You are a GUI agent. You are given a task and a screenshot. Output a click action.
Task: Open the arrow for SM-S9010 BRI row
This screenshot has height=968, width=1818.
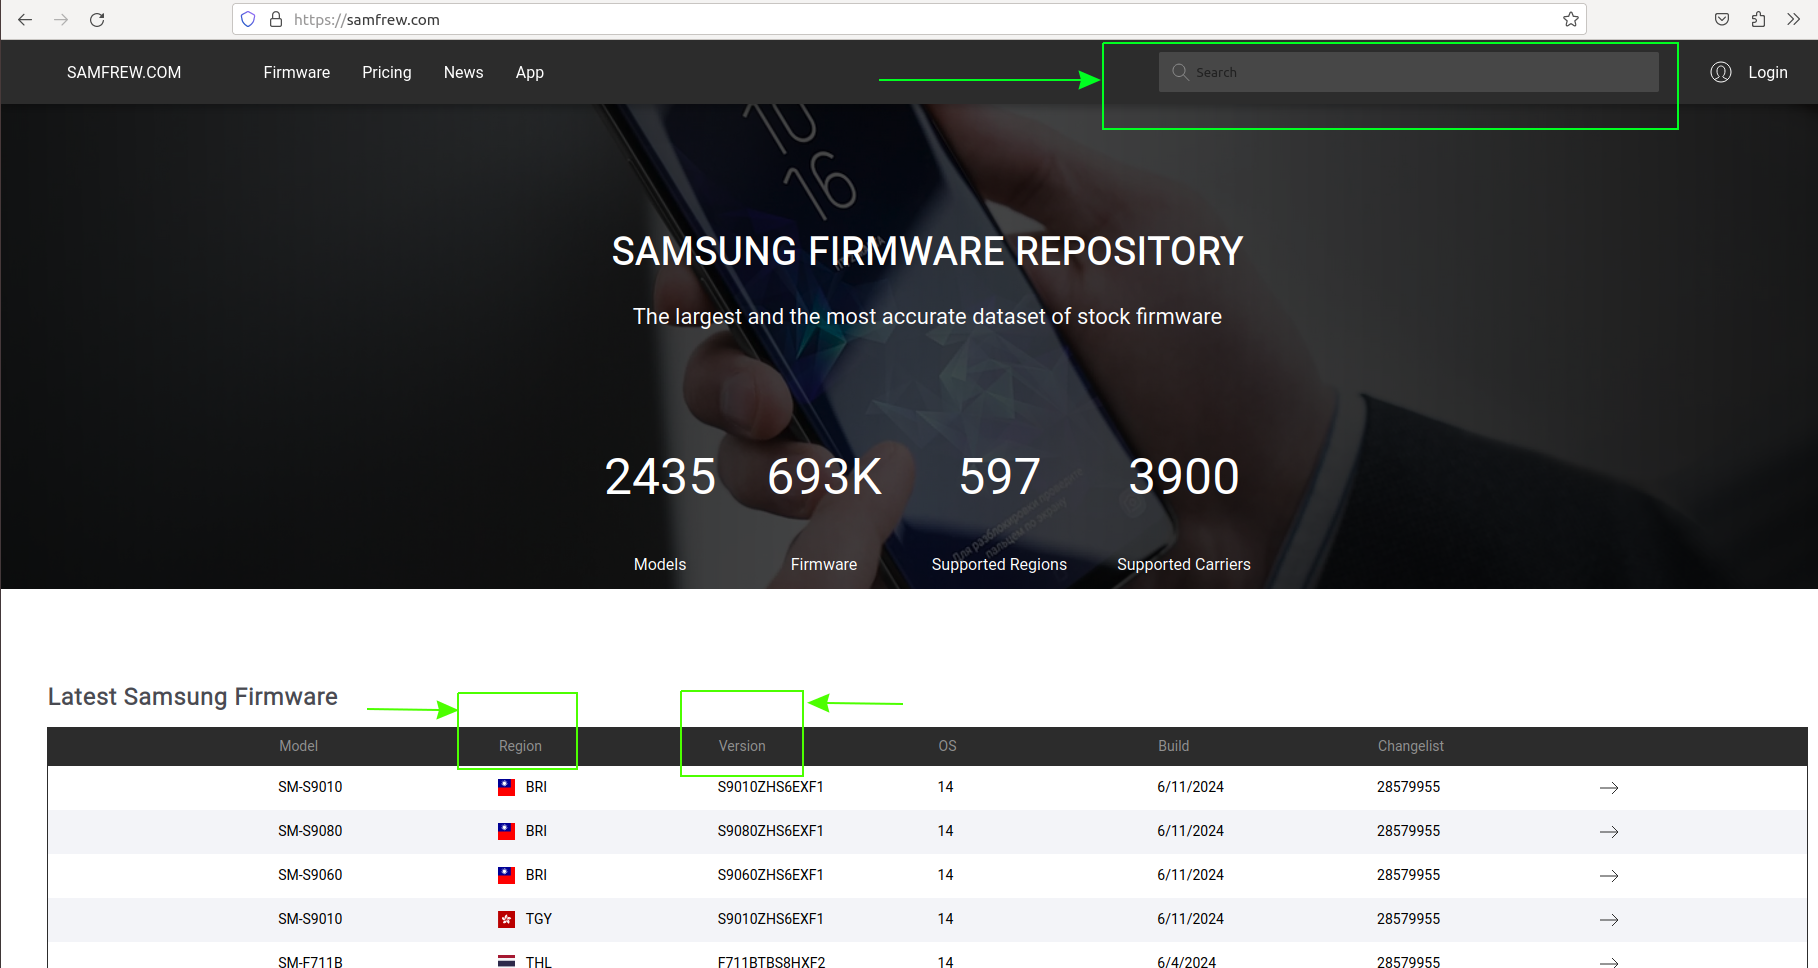tap(1609, 788)
